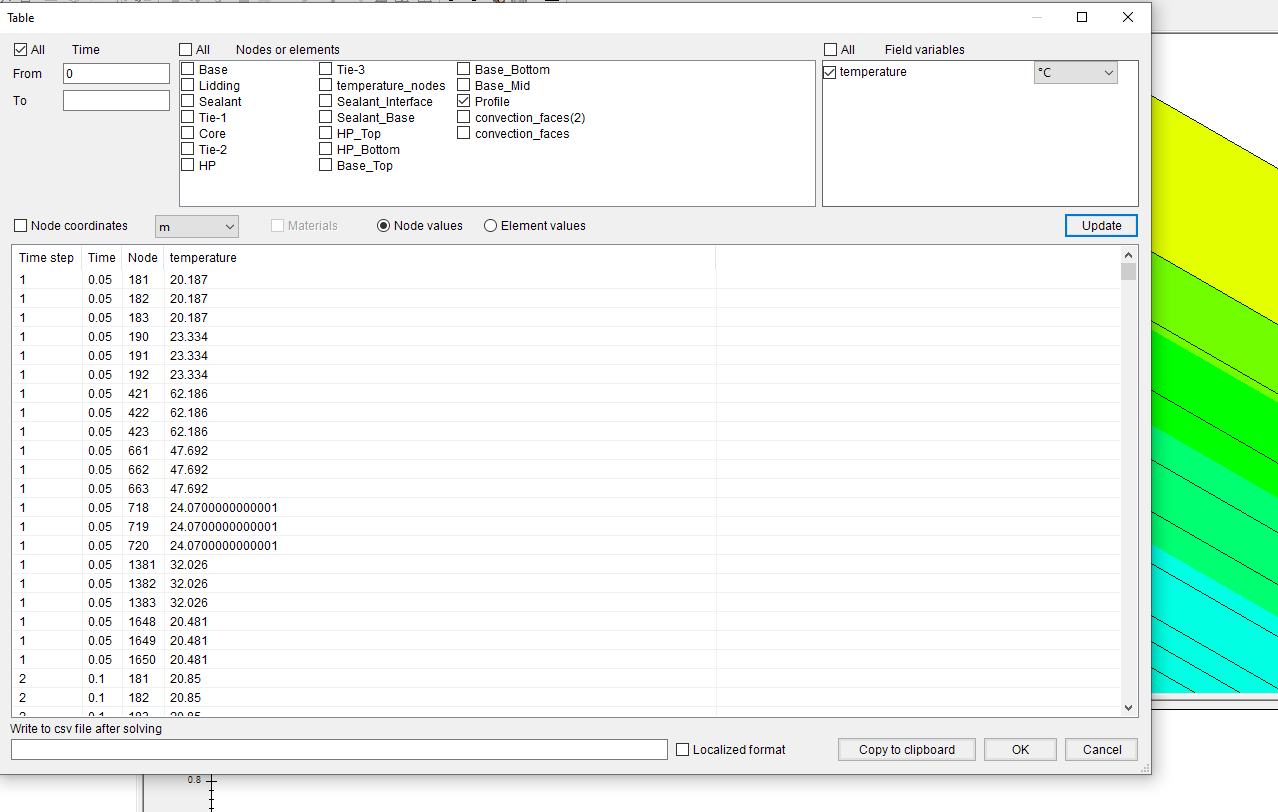This screenshot has width=1278, height=812.
Task: Enable Node coordinates checkbox
Action: [x=20, y=226]
